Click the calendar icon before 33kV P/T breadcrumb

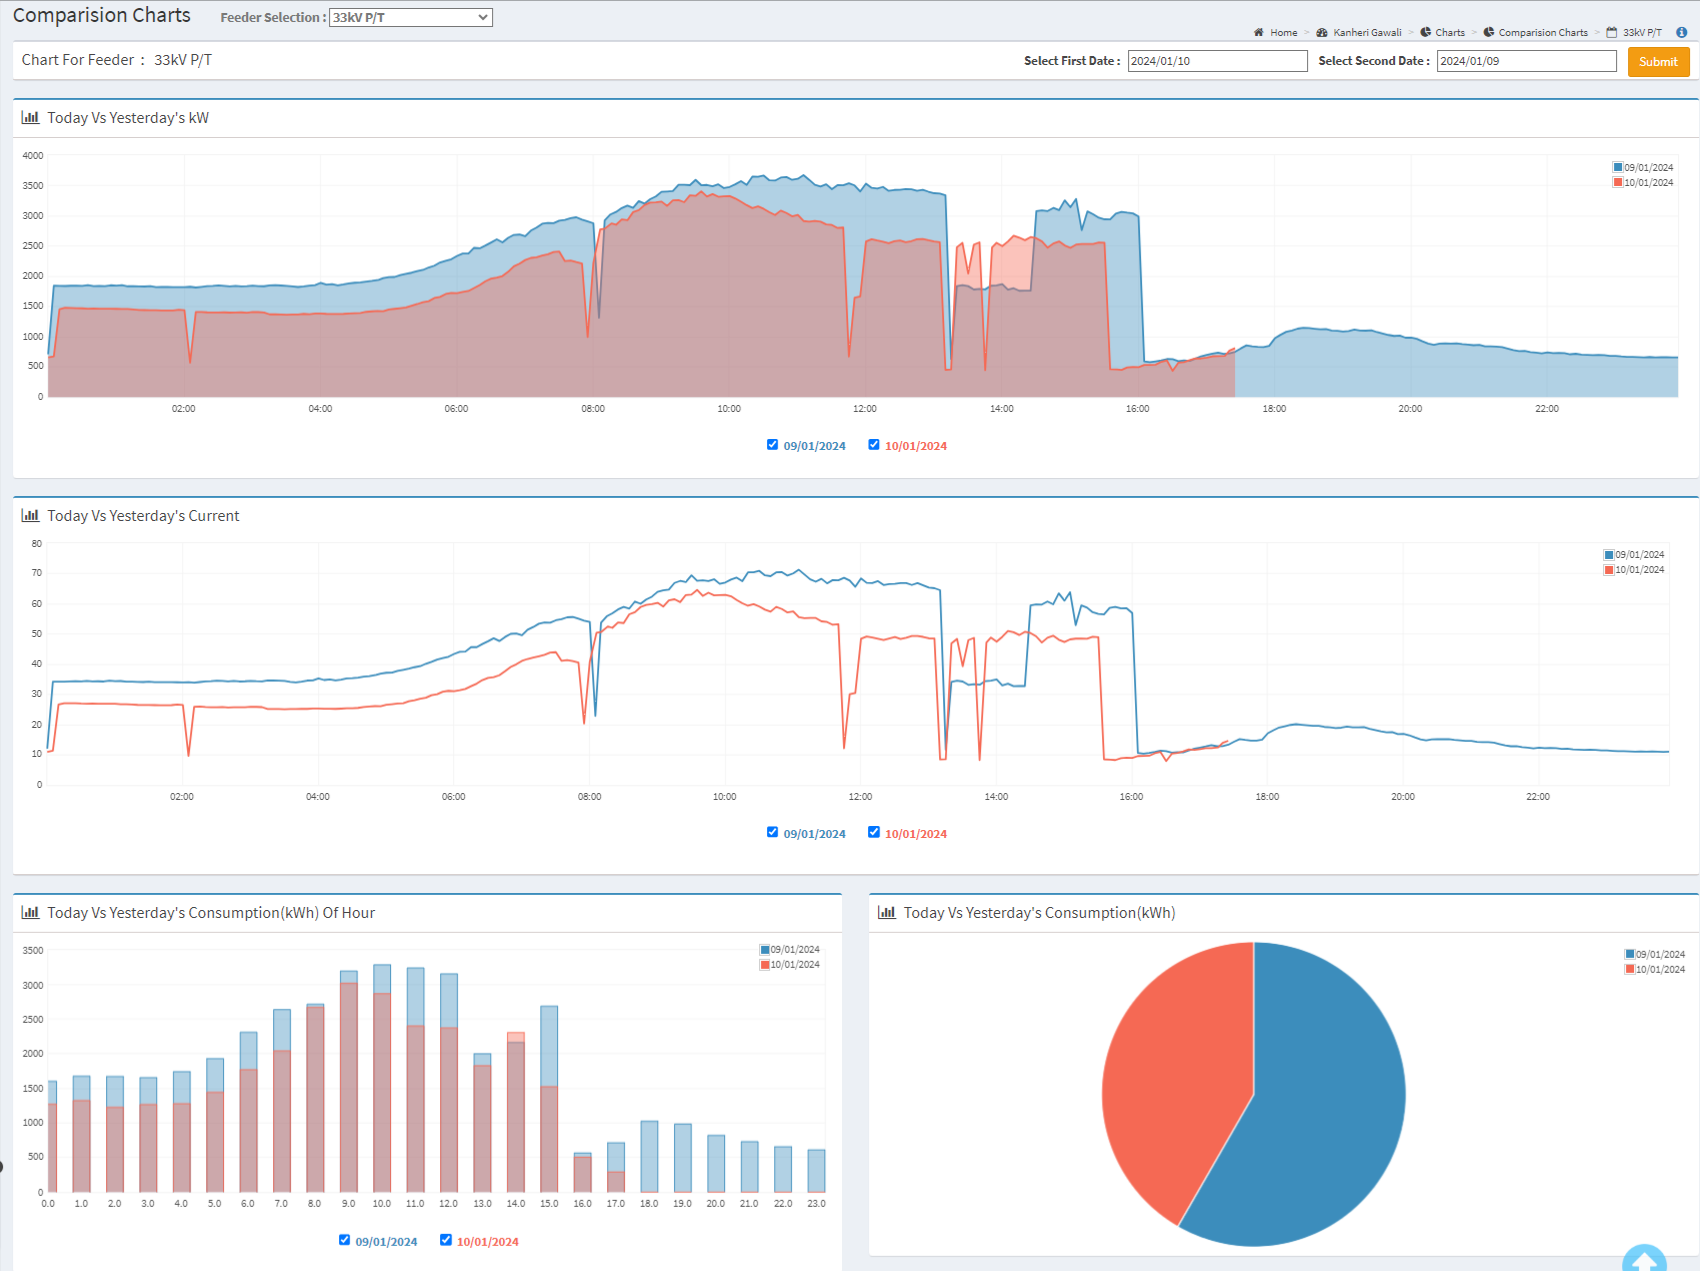(x=1612, y=33)
